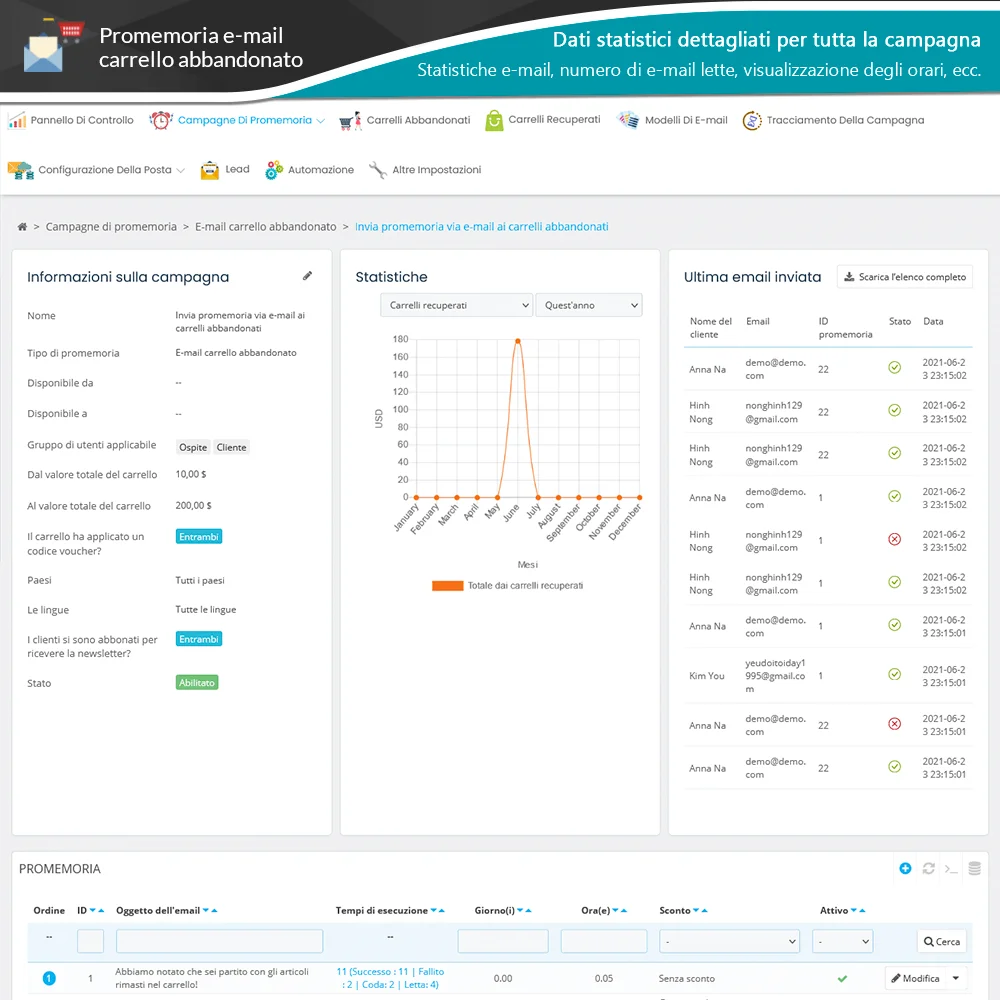Open the Carrelli recuperati statistics dropdown
This screenshot has width=1000, height=1000.
point(456,304)
